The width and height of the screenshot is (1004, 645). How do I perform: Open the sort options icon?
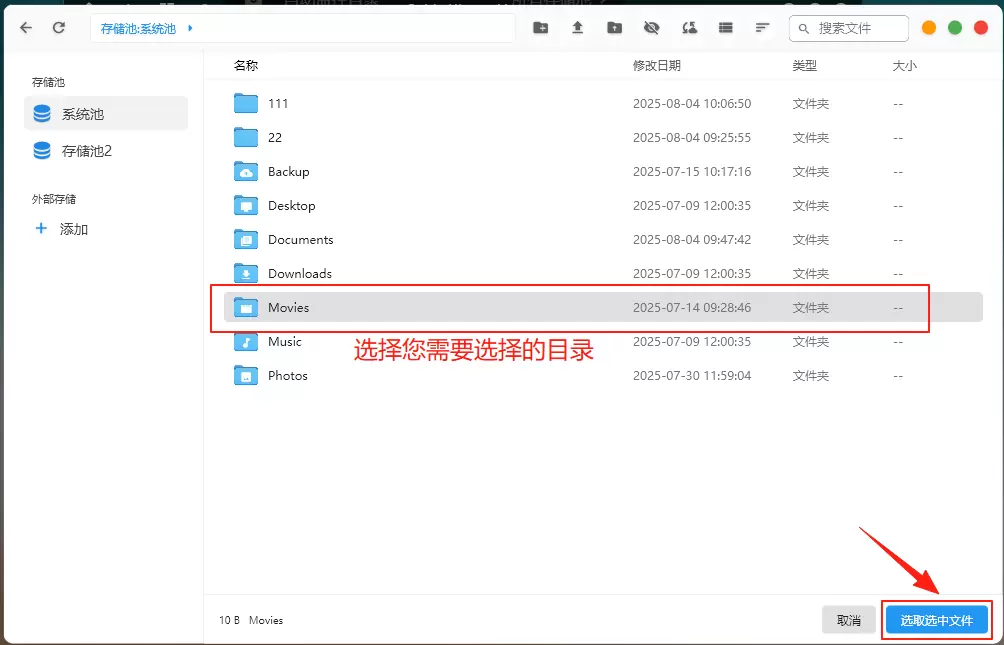click(763, 28)
